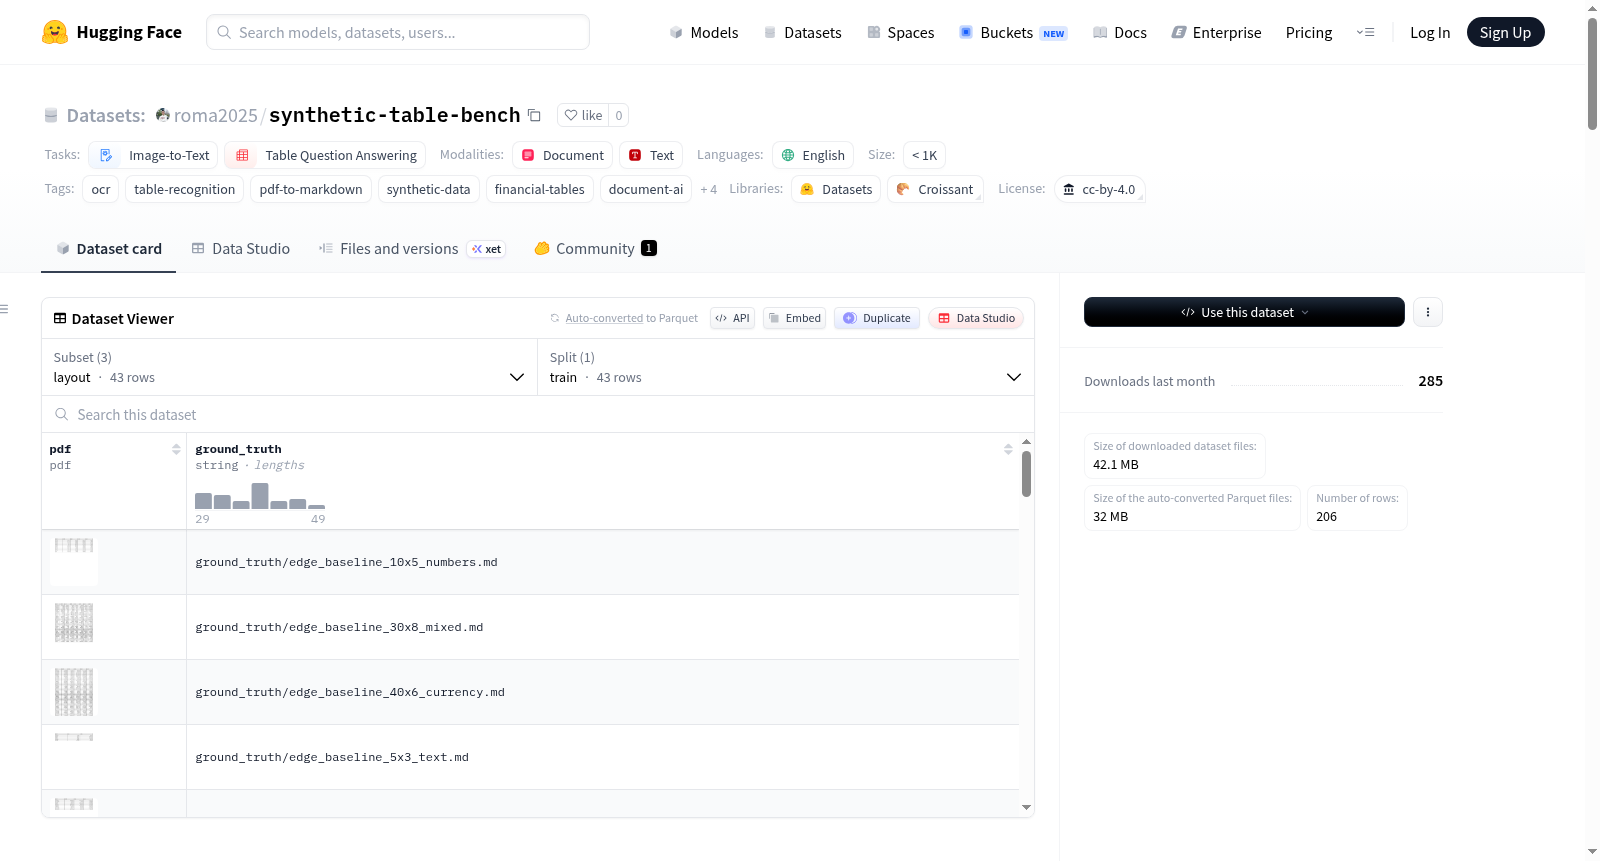Screen dimensions: 1600x861
Task: Click the API button in Dataset Viewer
Action: click(732, 318)
